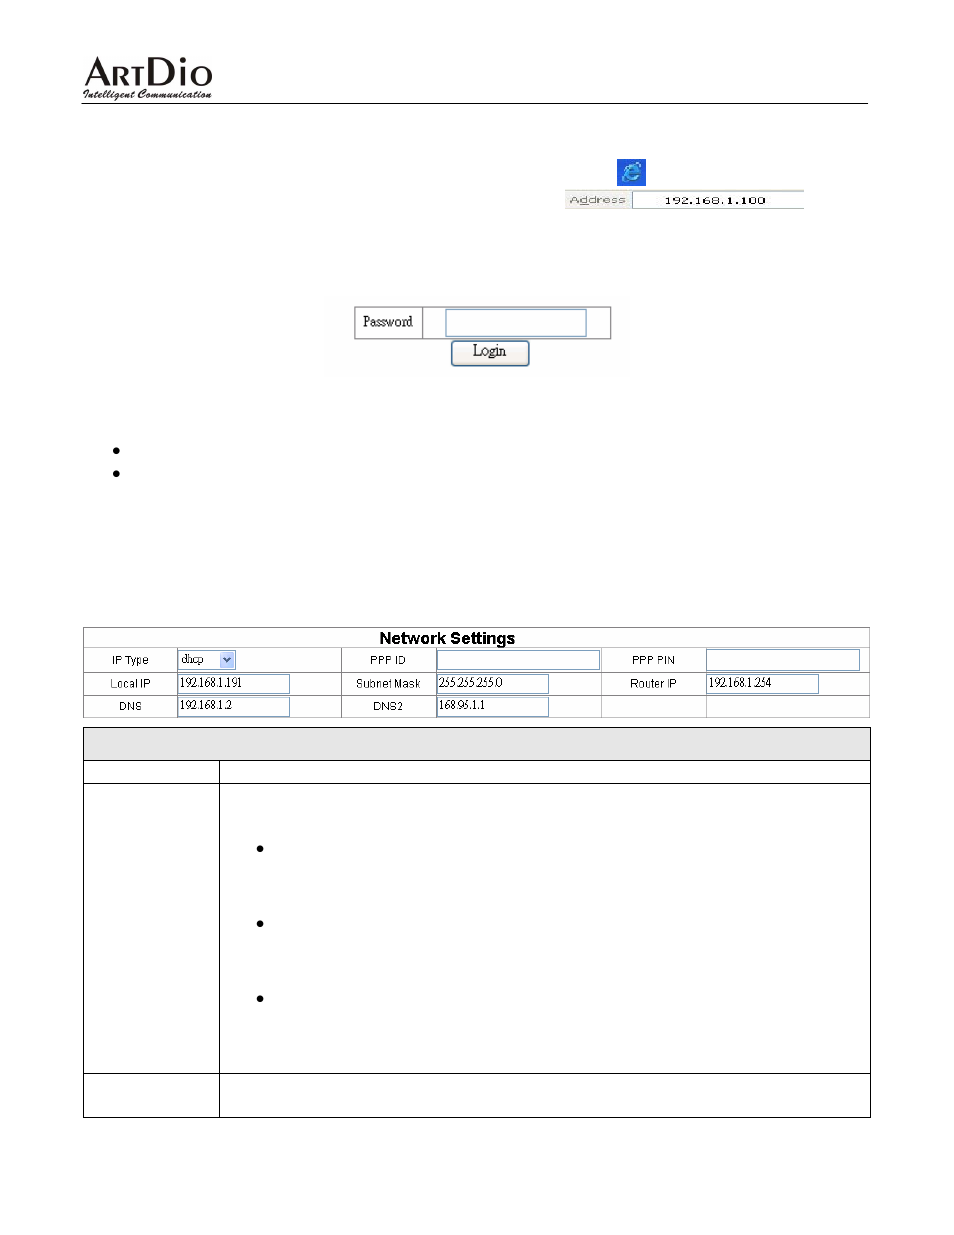Click the DNS2 field 168.95.1.1
Viewport: 954px width, 1235px height.
[x=493, y=706]
